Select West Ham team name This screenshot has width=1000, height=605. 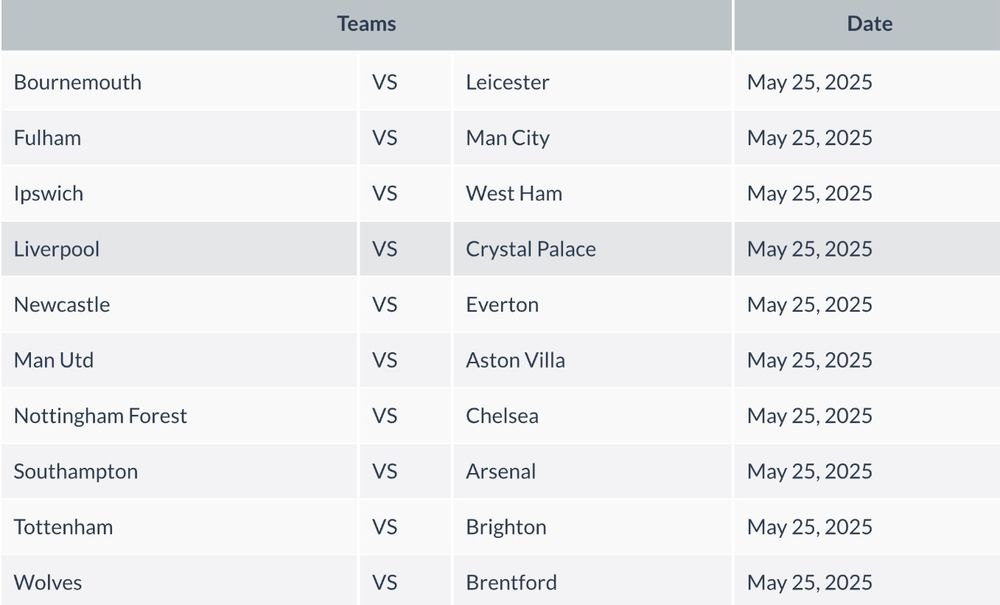[x=514, y=193]
